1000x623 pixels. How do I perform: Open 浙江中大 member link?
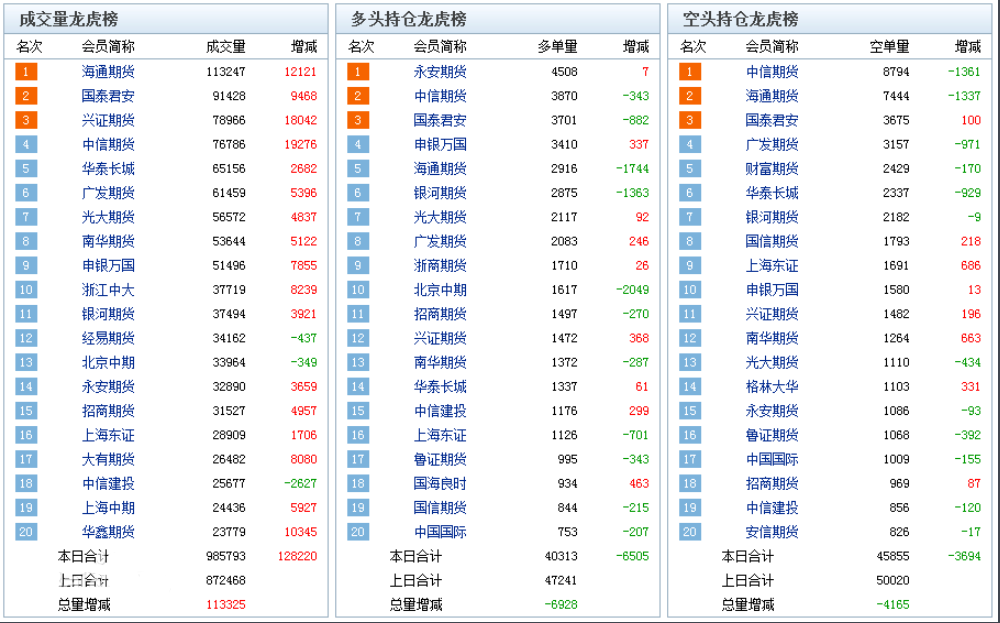[108, 290]
